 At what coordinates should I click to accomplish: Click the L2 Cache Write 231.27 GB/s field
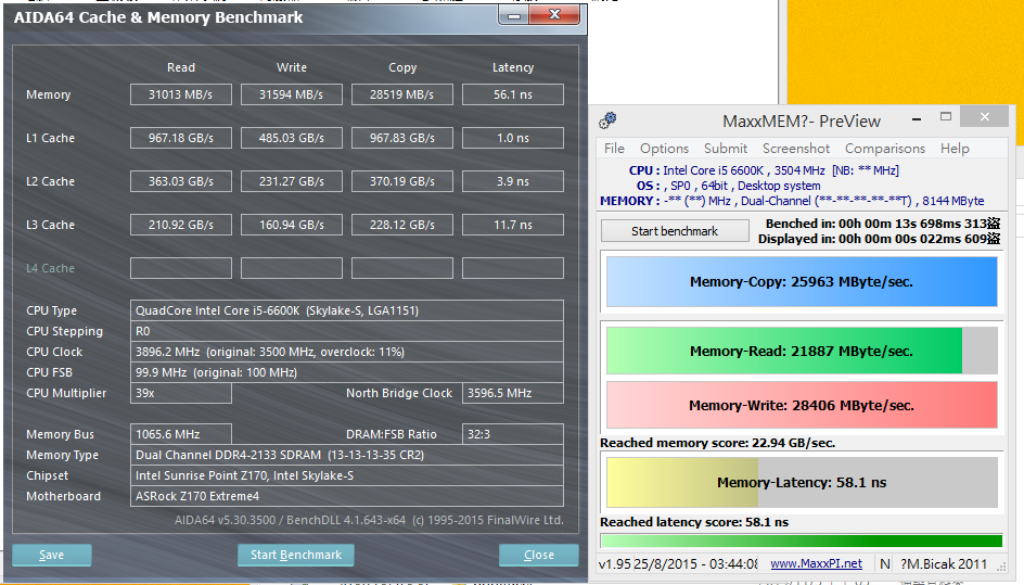291,182
